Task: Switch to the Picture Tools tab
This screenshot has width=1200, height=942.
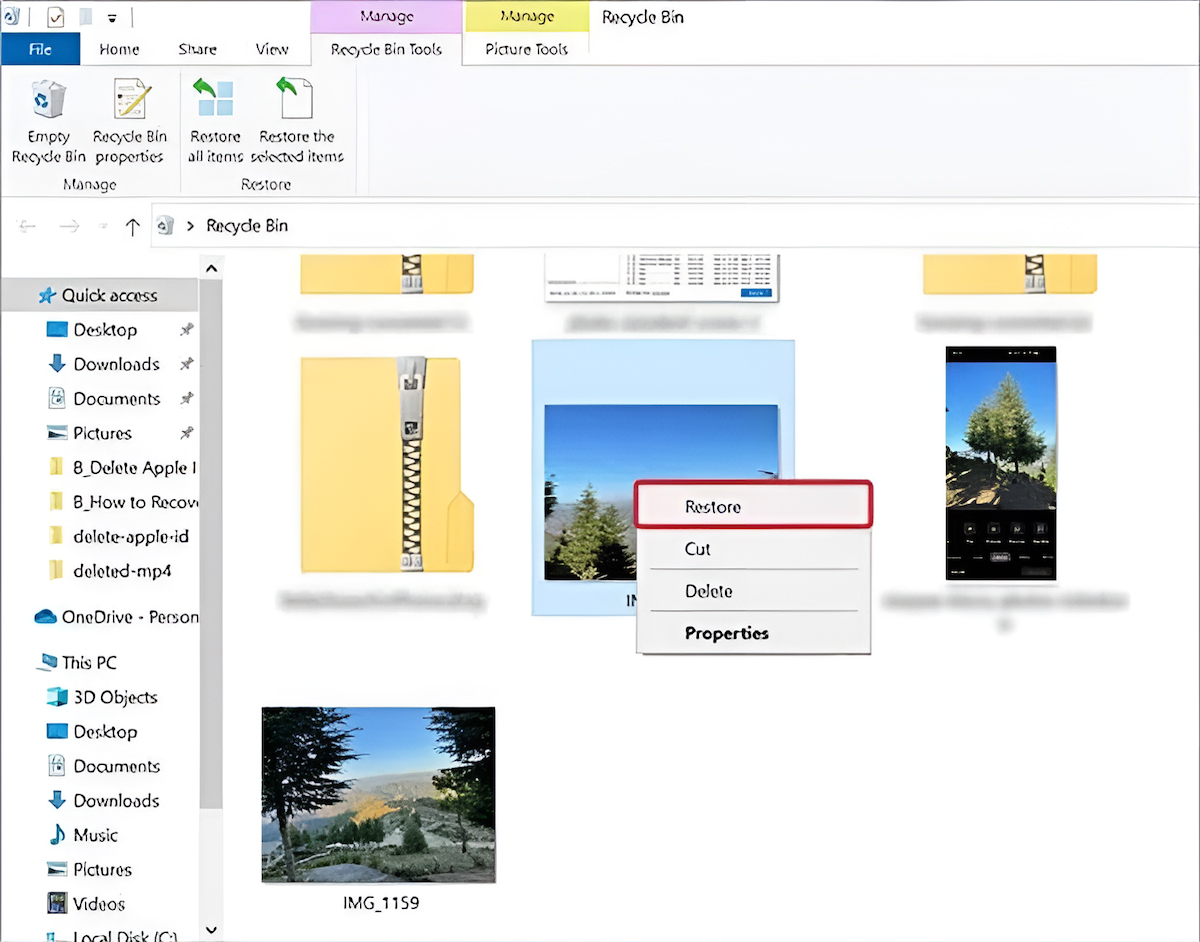Action: tap(527, 49)
